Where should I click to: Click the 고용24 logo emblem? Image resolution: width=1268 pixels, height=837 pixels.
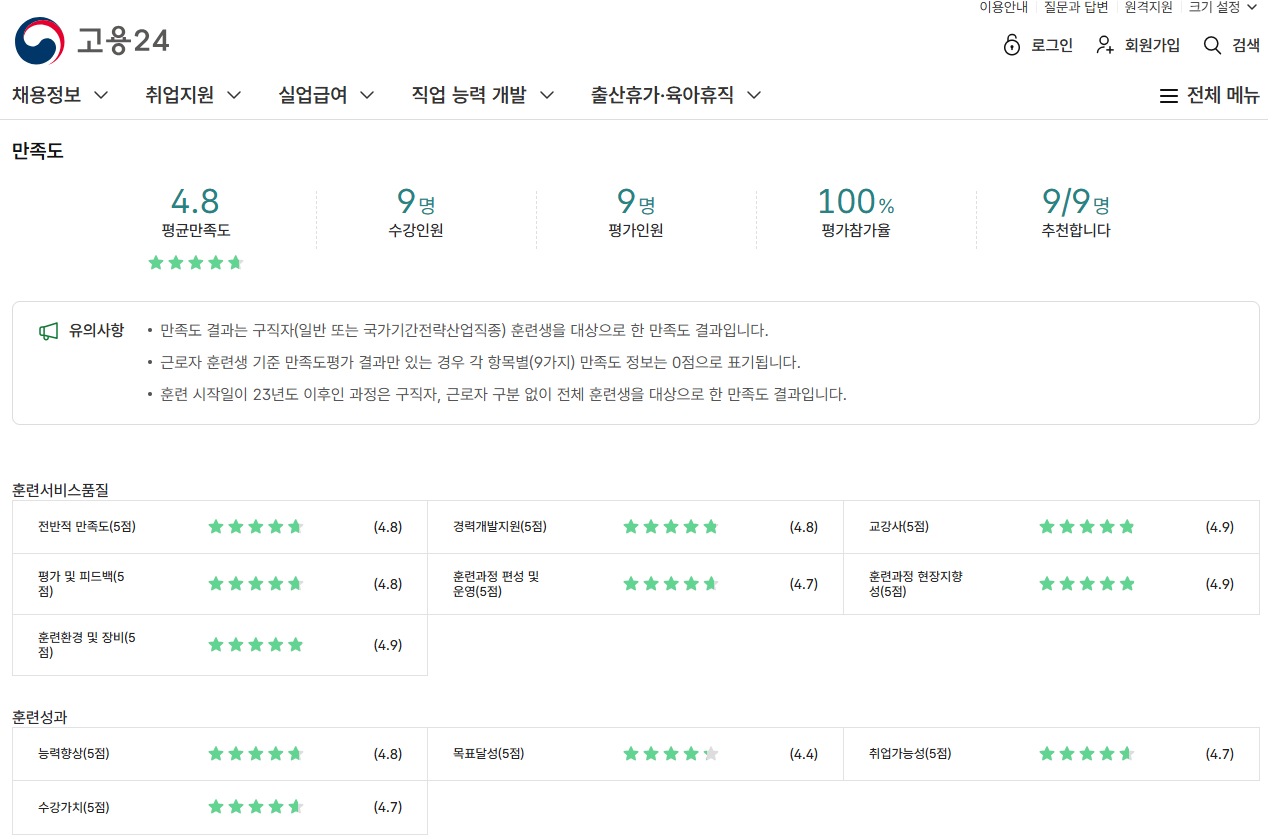[38, 41]
